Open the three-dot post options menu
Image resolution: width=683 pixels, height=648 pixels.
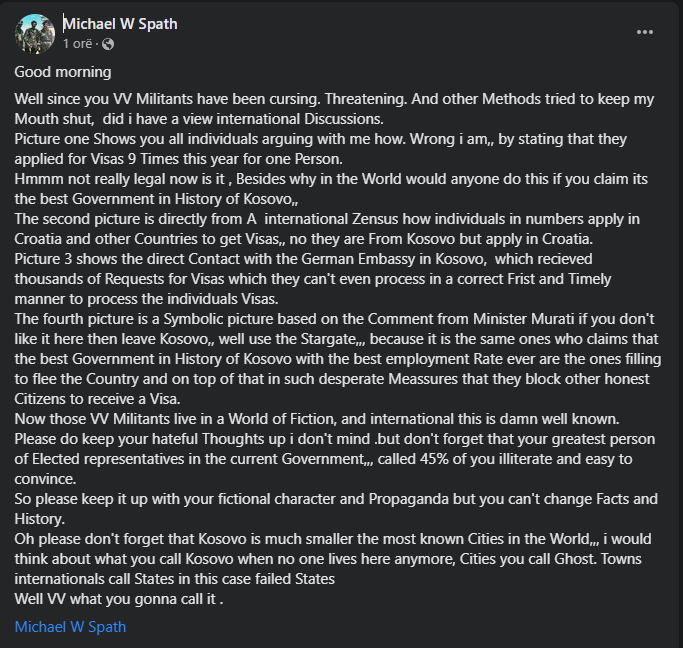point(645,32)
